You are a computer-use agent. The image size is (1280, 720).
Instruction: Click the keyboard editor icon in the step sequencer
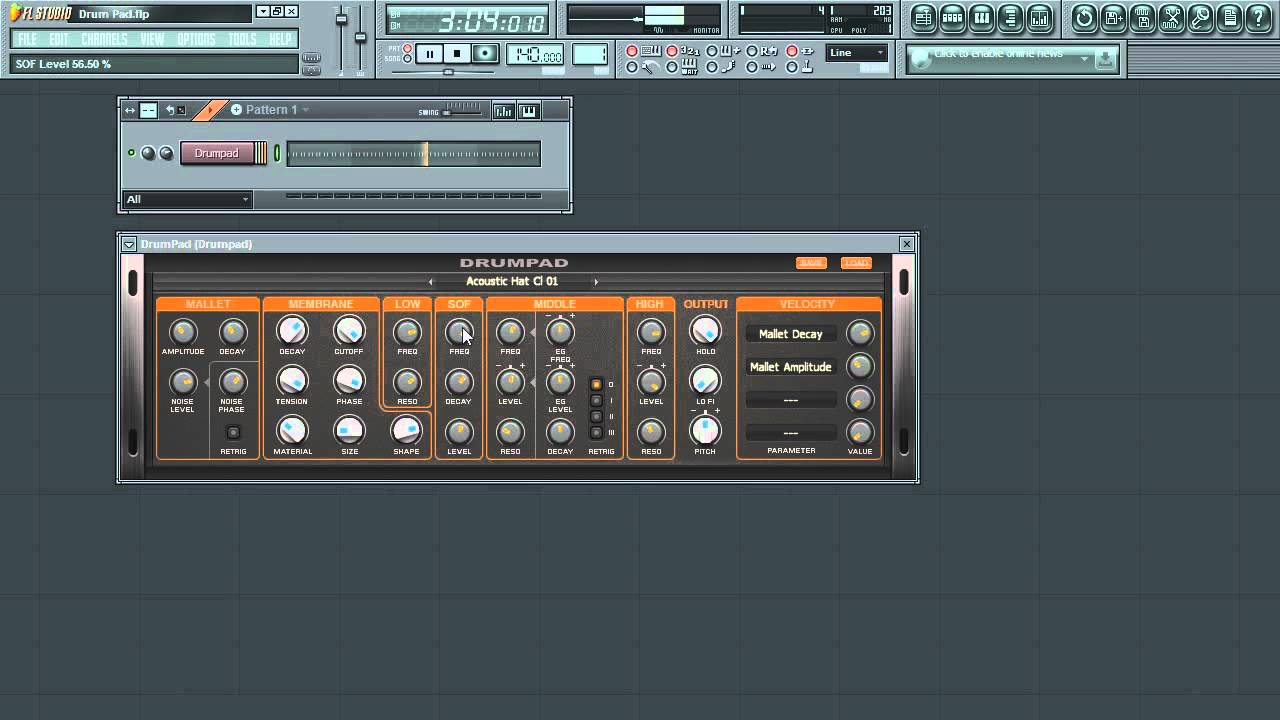pyautogui.click(x=529, y=111)
